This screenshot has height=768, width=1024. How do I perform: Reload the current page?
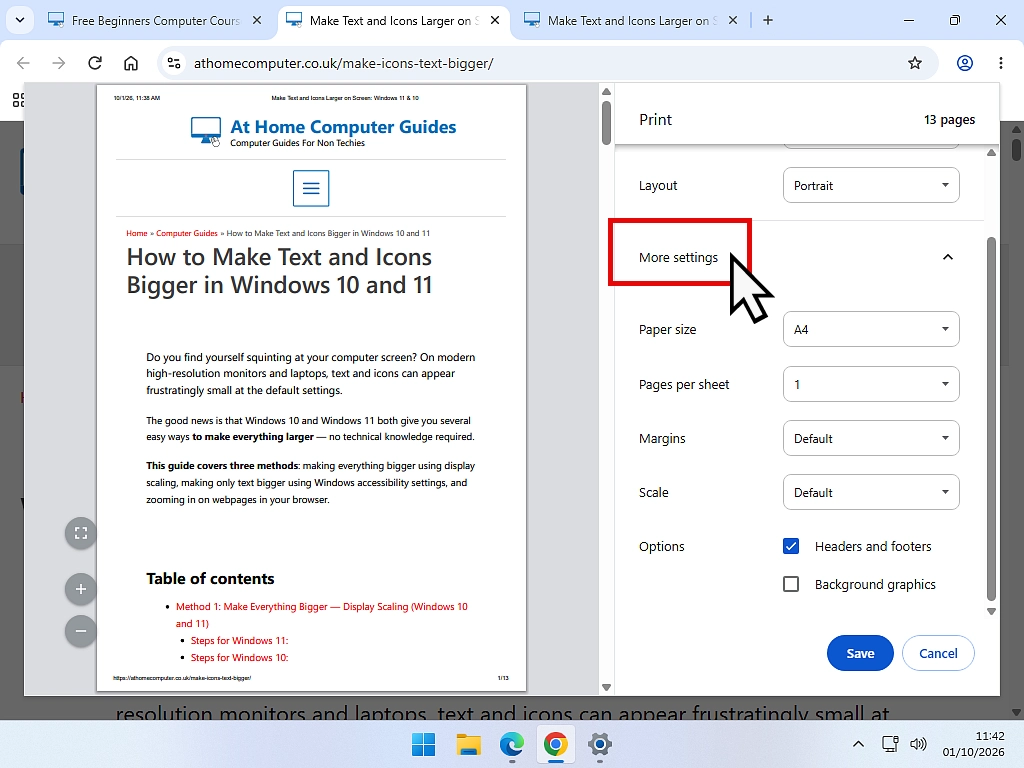95,63
